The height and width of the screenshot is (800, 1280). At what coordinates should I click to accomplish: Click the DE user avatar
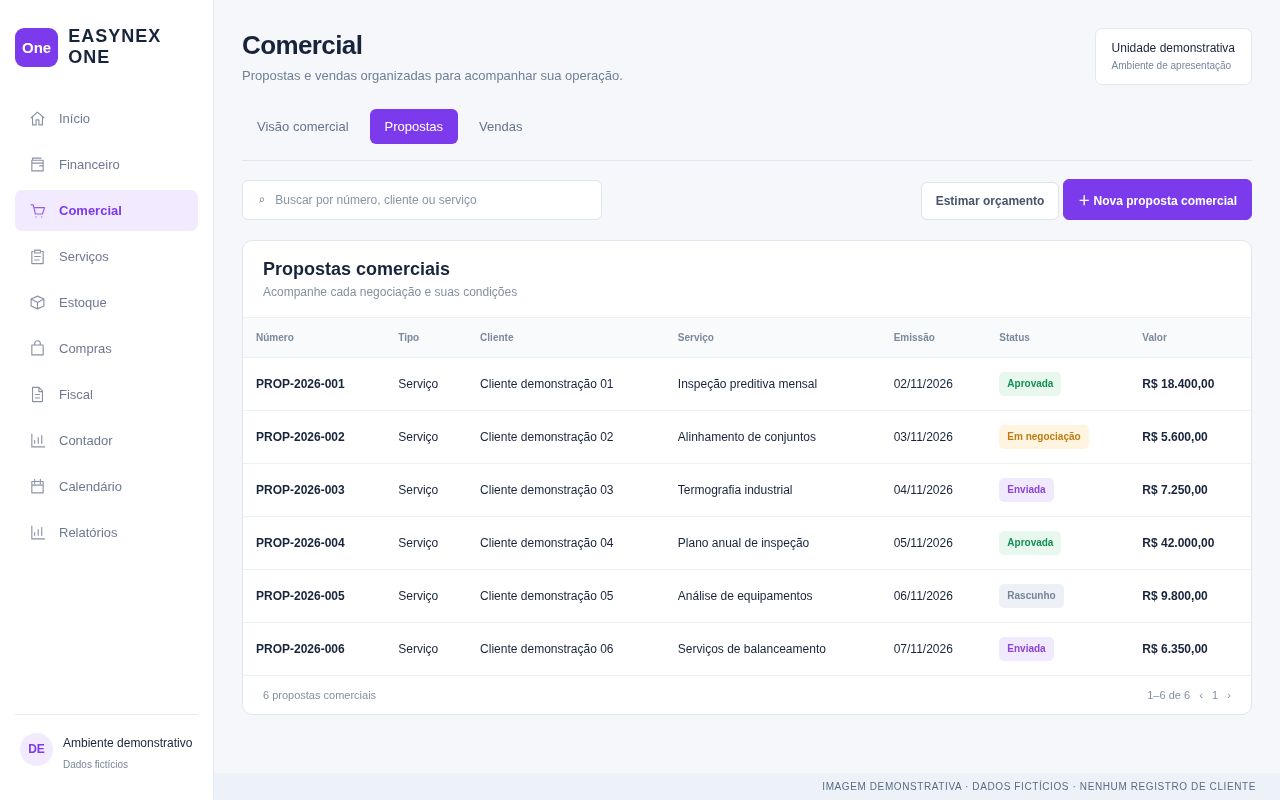coord(36,749)
